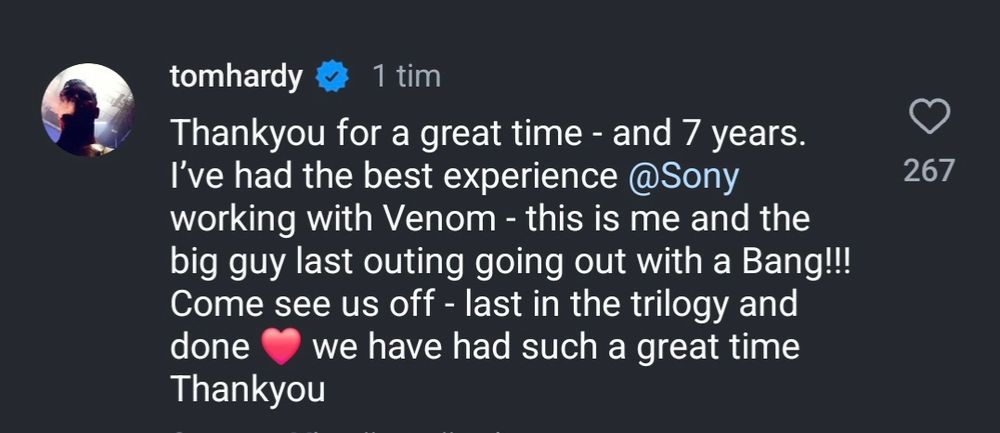Follow the @Sony mention link
This screenshot has width=1000, height=433.
[x=685, y=175]
